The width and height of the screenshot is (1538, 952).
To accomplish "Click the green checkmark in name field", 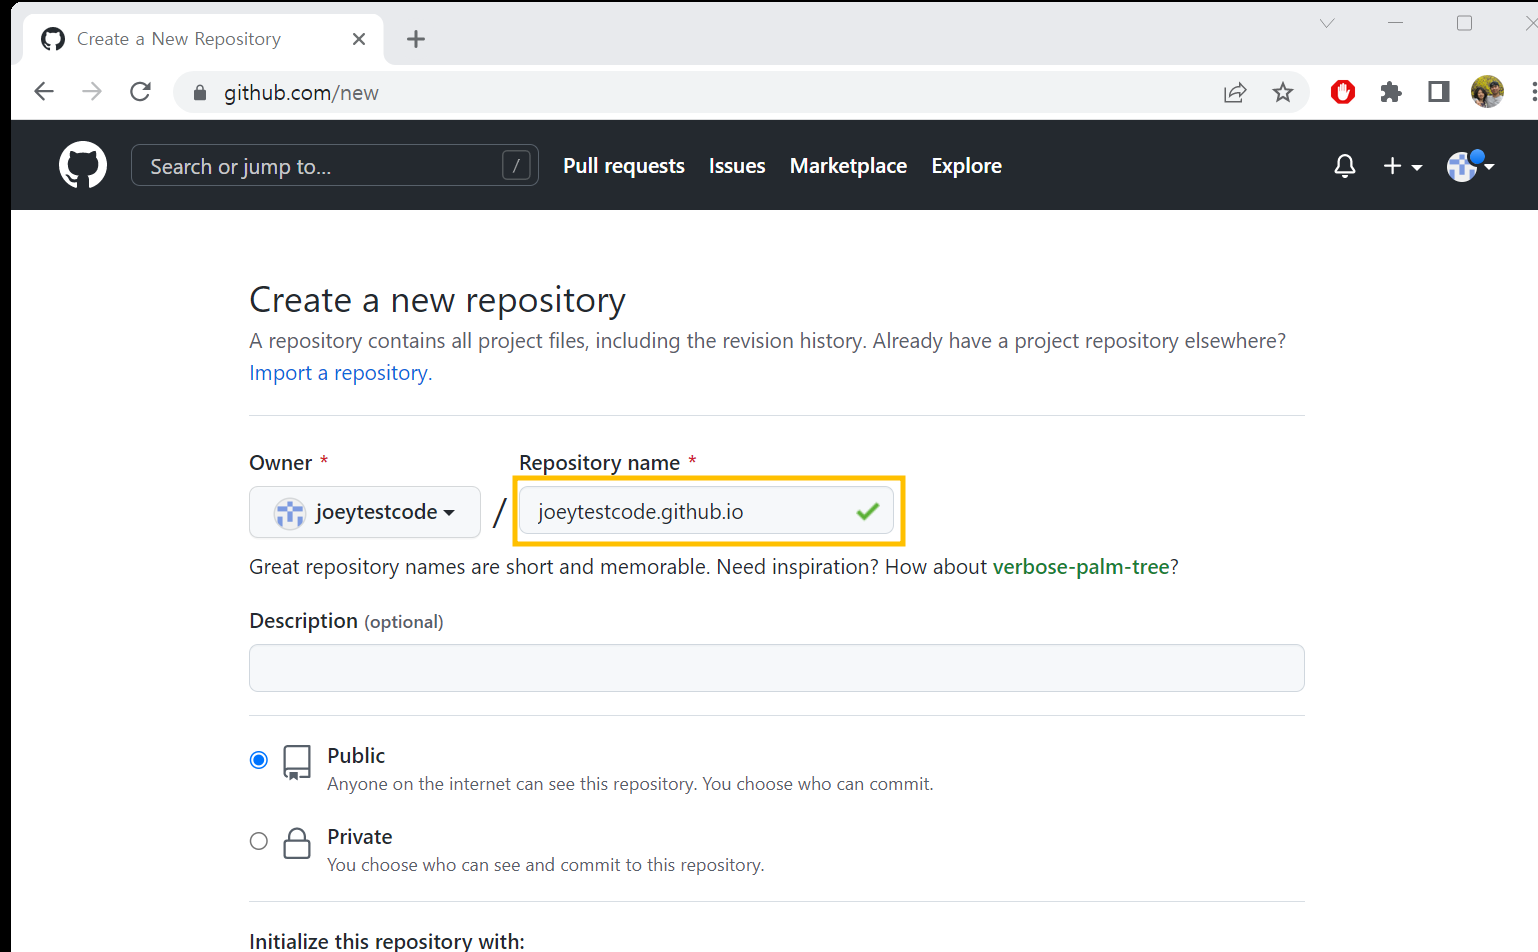I will pyautogui.click(x=867, y=511).
